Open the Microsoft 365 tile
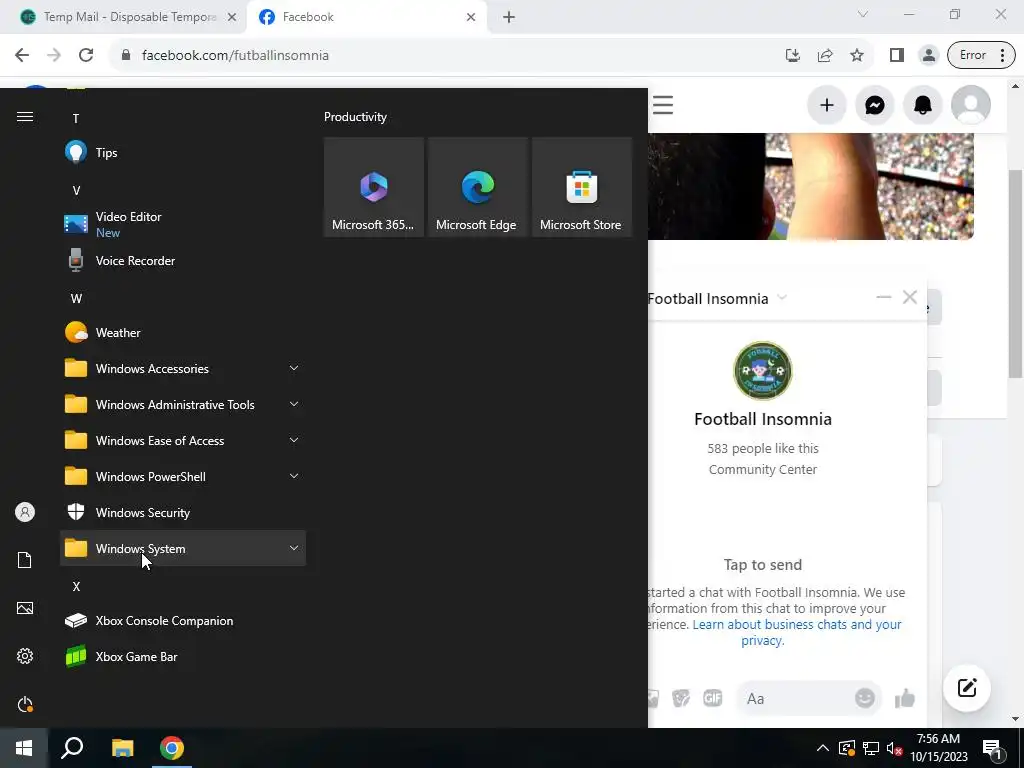Viewport: 1024px width, 768px height. (x=374, y=187)
